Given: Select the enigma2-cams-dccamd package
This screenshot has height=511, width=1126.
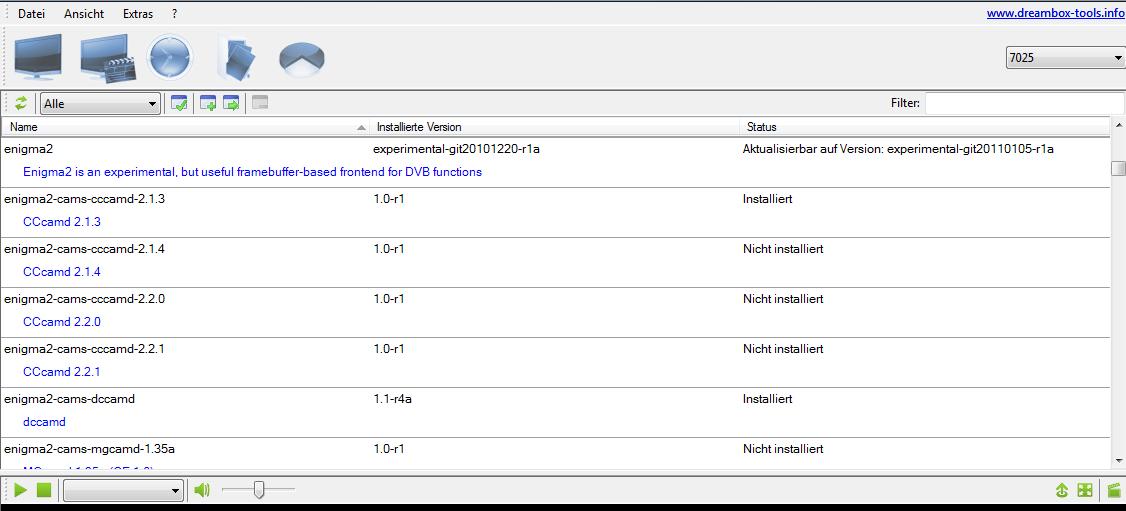Looking at the screenshot, I should 555,413.
